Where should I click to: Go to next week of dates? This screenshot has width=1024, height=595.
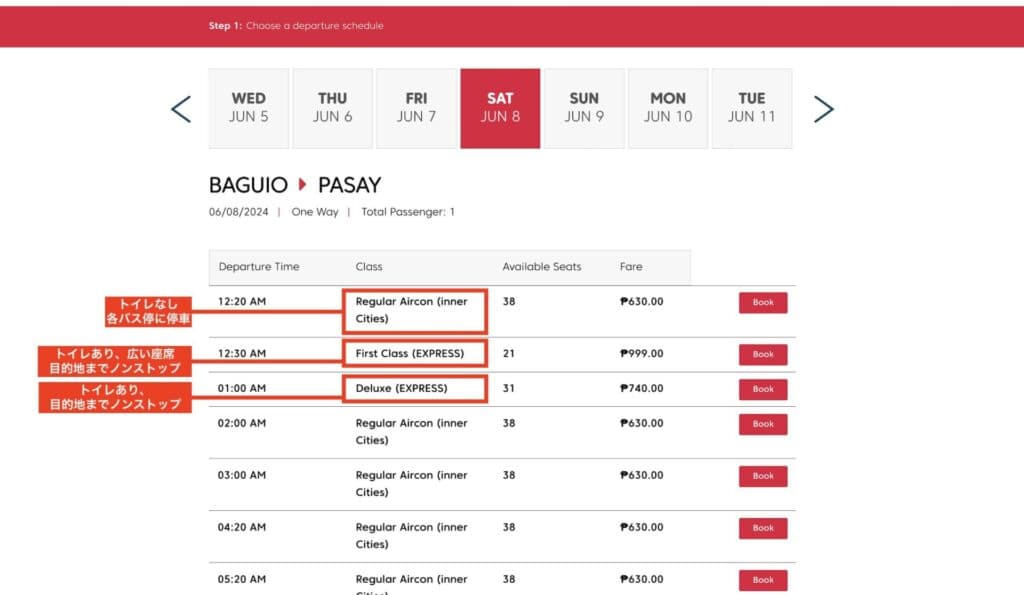824,109
